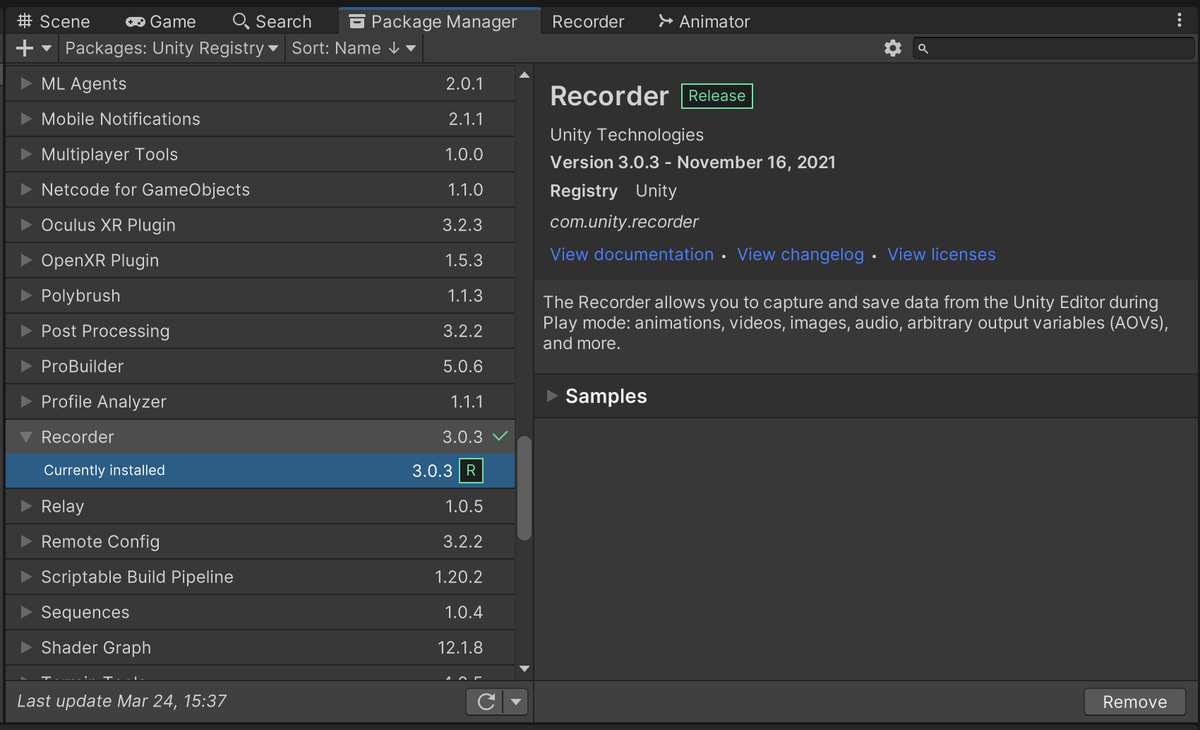
Task: Click the package search field
Action: point(1055,48)
